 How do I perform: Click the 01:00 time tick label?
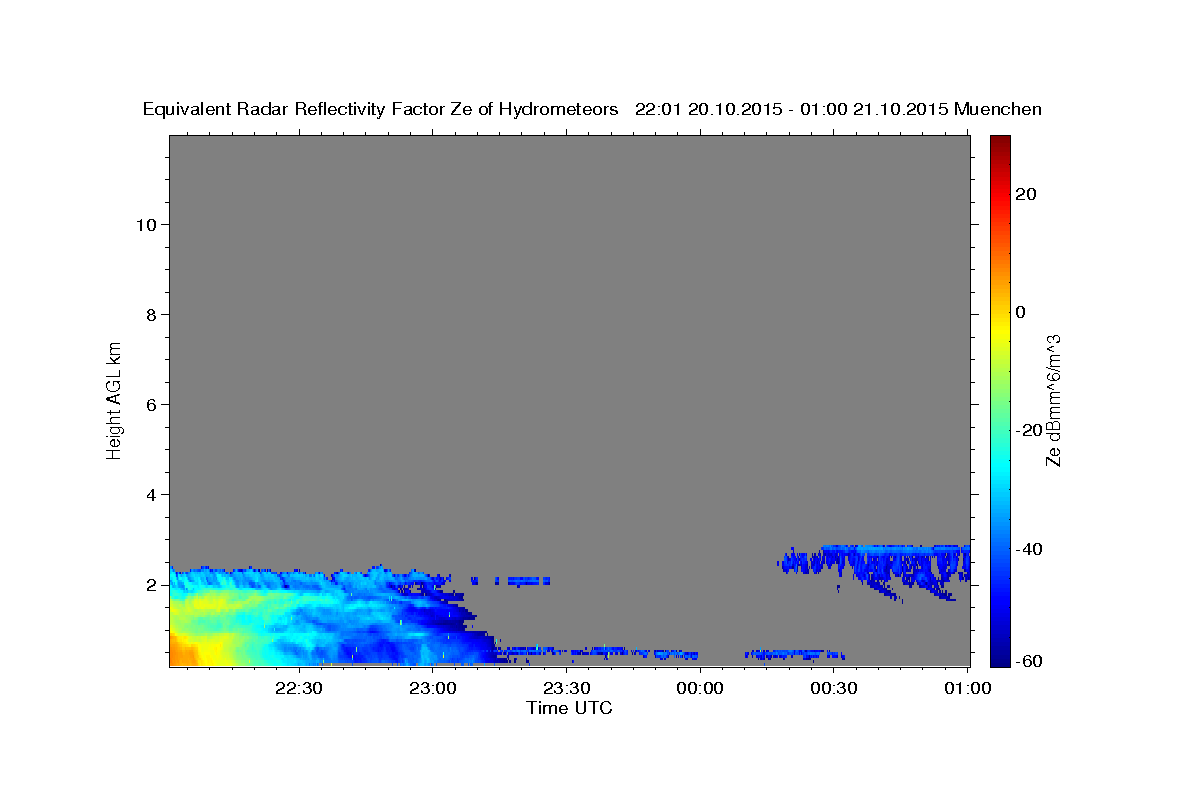[x=967, y=688]
